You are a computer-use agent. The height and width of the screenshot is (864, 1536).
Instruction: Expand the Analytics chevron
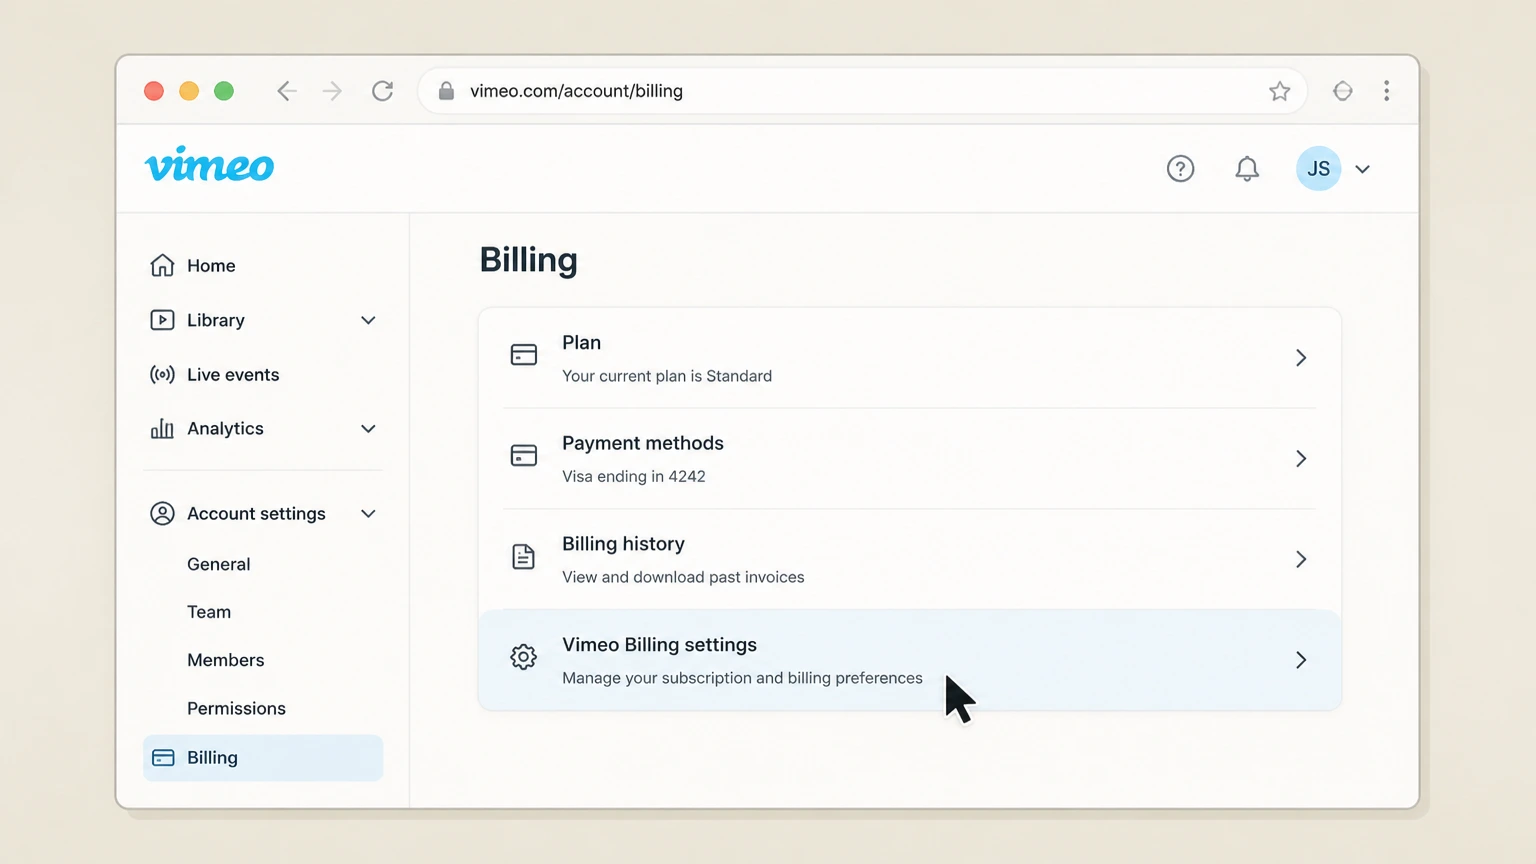(368, 428)
